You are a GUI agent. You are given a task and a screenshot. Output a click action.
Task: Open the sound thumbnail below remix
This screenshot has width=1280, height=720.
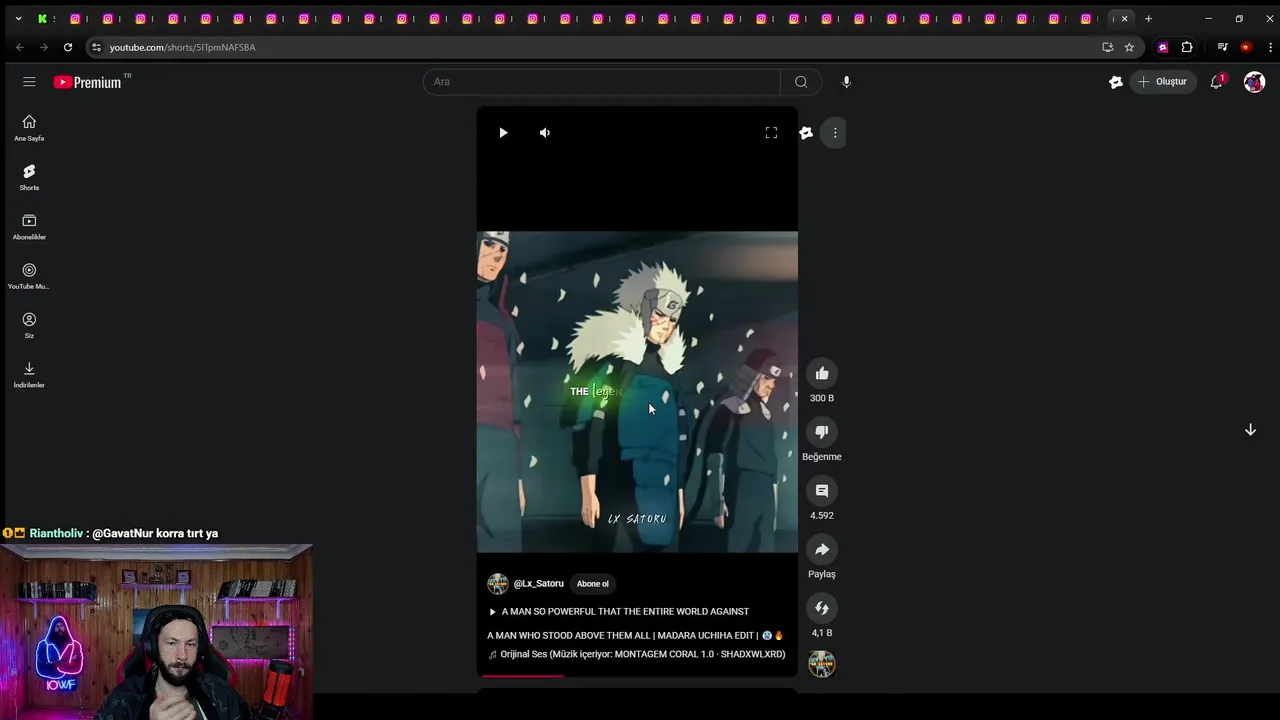point(822,664)
